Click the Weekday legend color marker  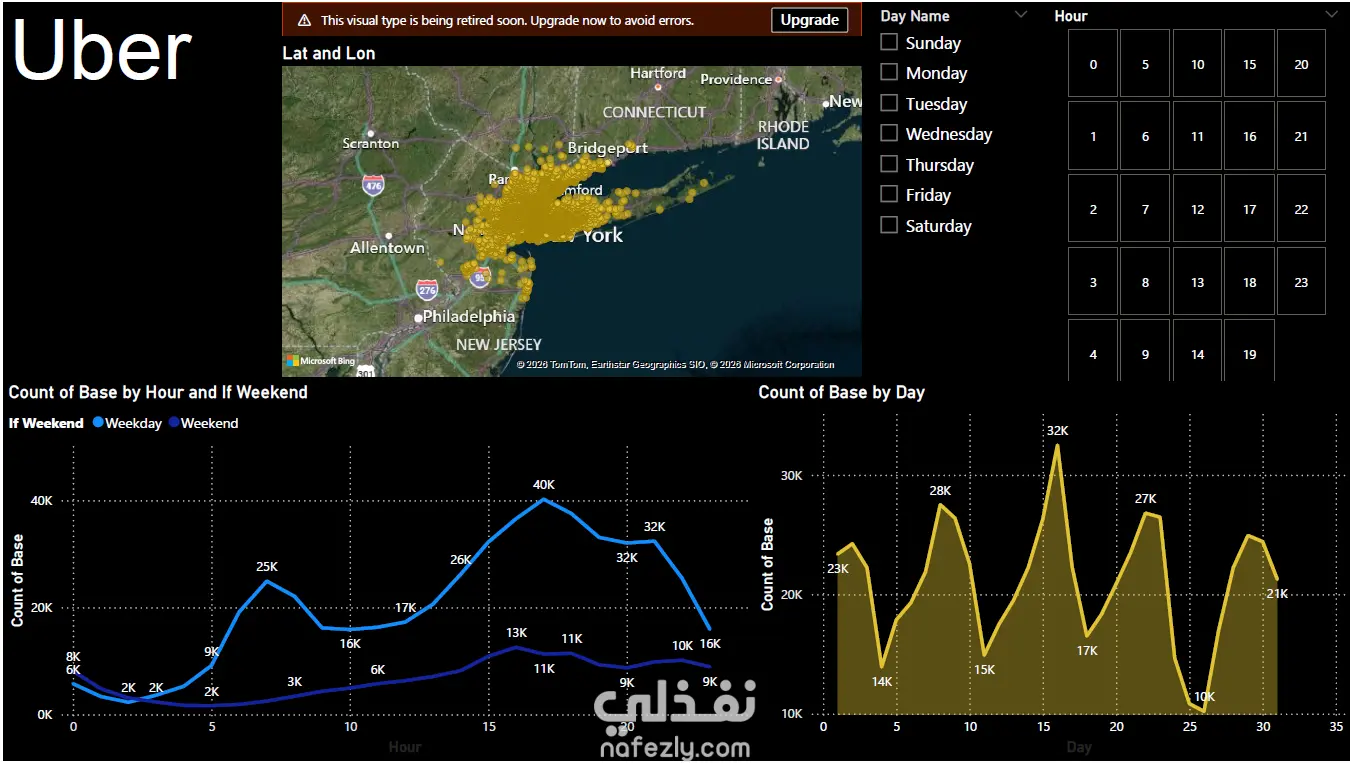(x=98, y=423)
